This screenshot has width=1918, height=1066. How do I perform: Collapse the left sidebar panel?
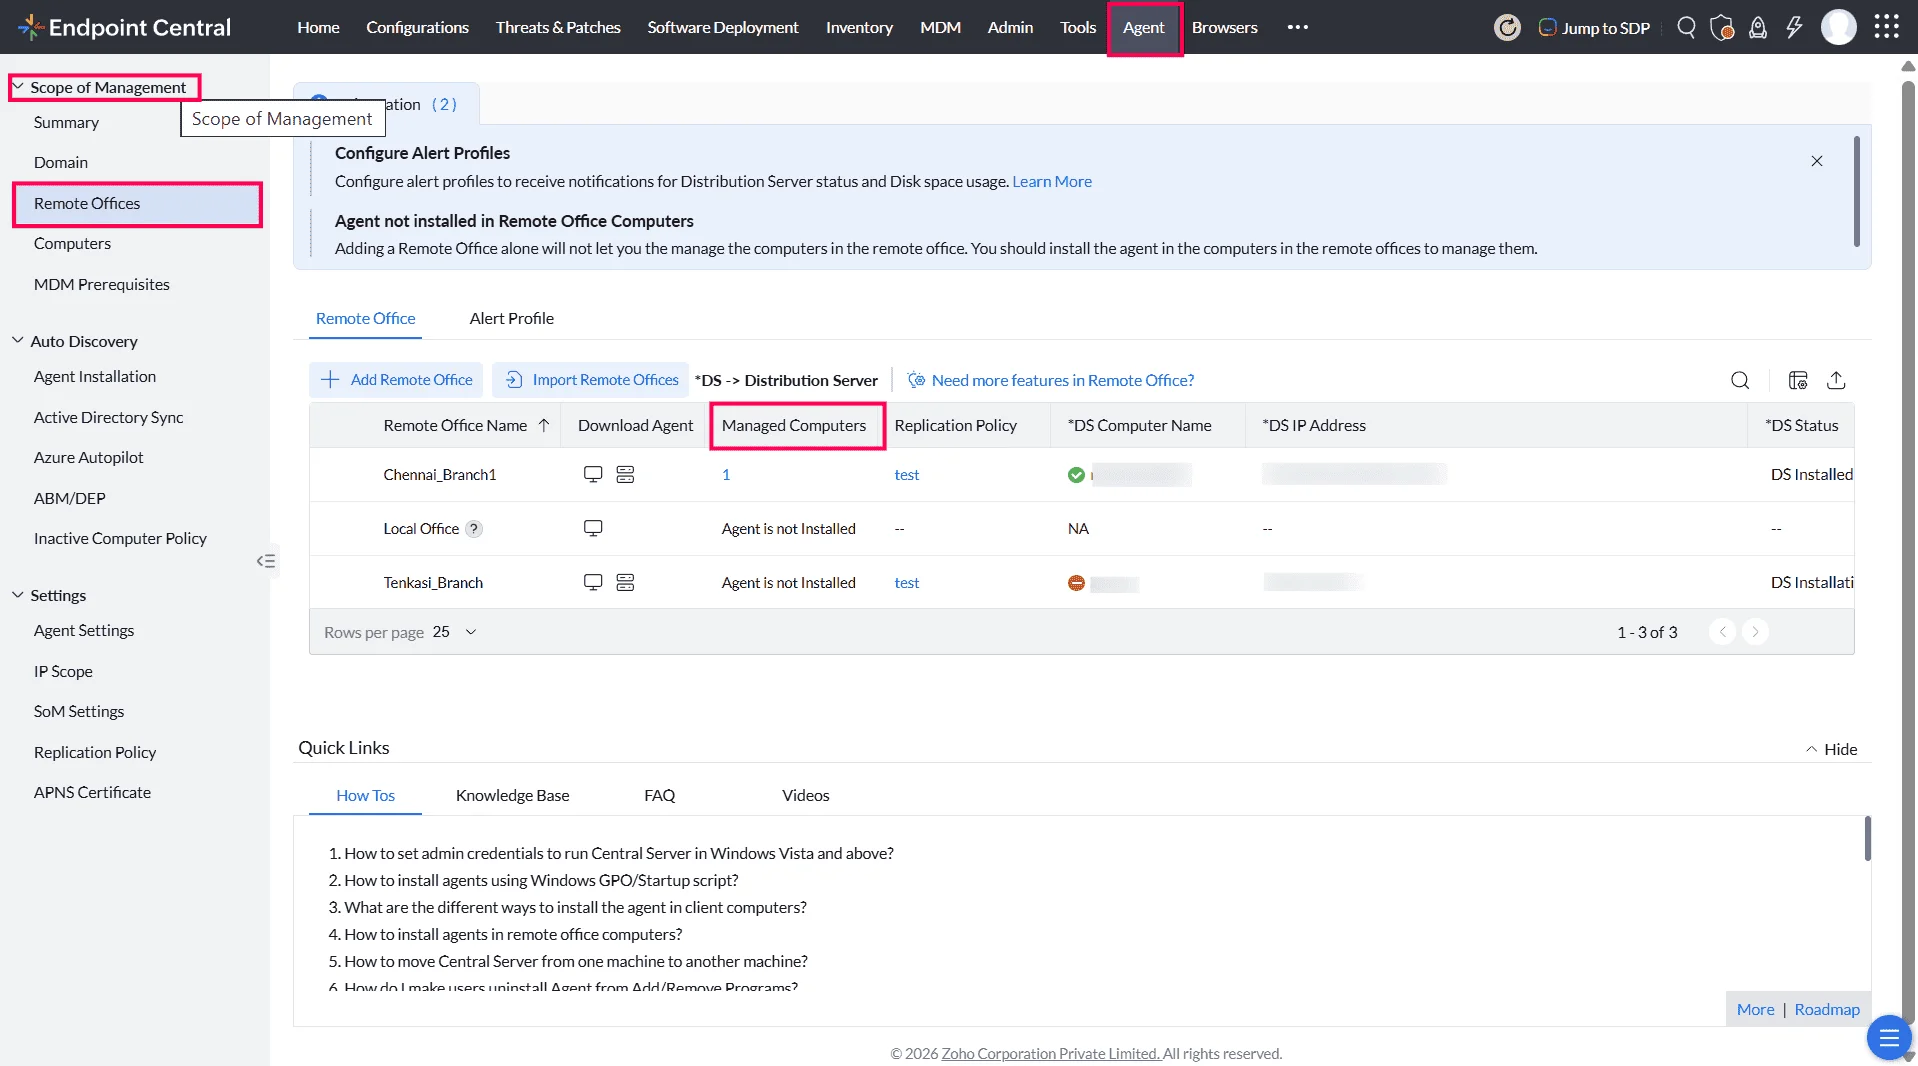click(x=266, y=561)
